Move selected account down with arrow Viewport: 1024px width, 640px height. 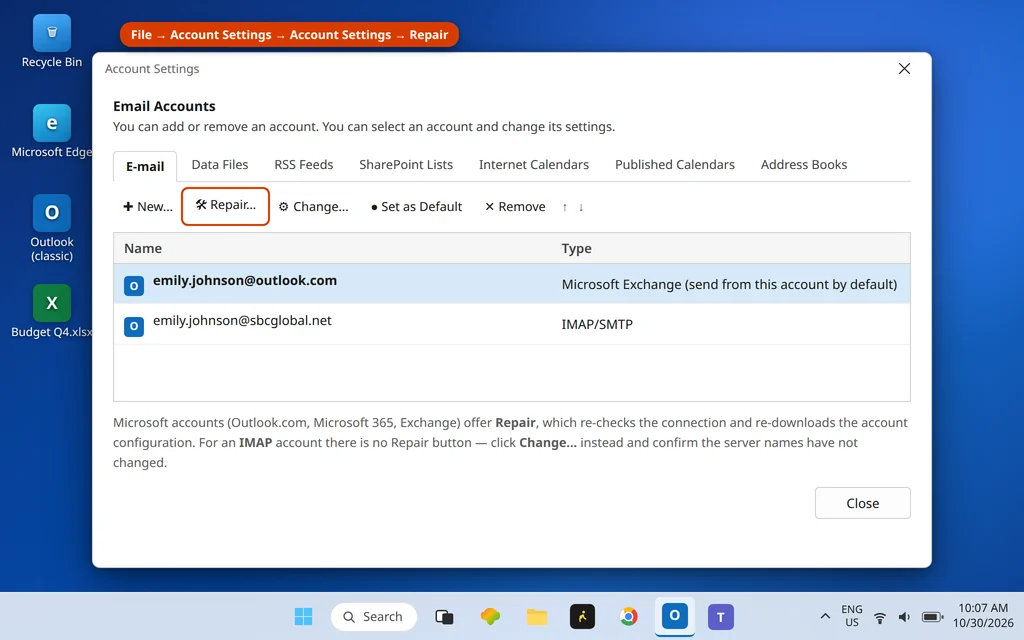581,207
